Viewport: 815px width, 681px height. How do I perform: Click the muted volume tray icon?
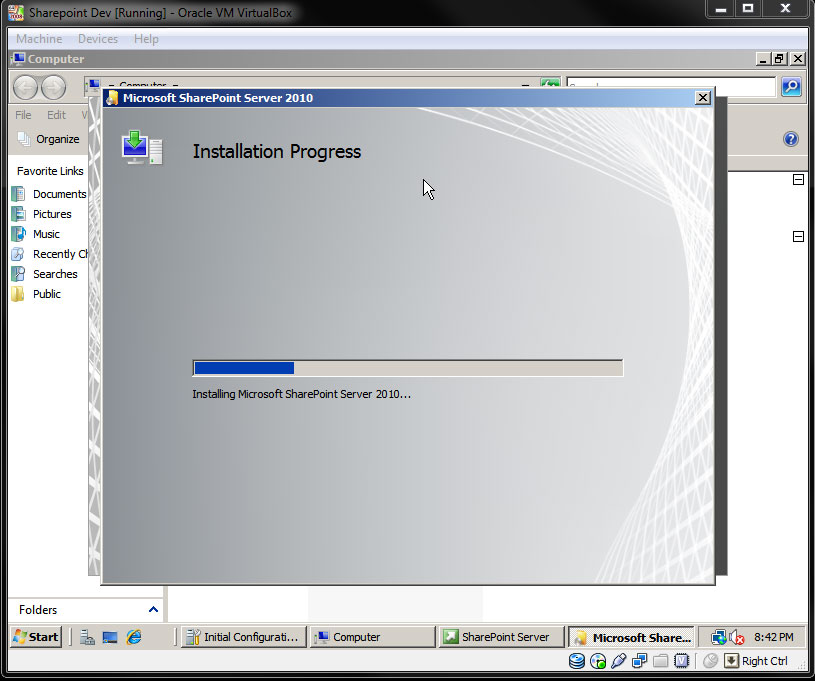[737, 637]
